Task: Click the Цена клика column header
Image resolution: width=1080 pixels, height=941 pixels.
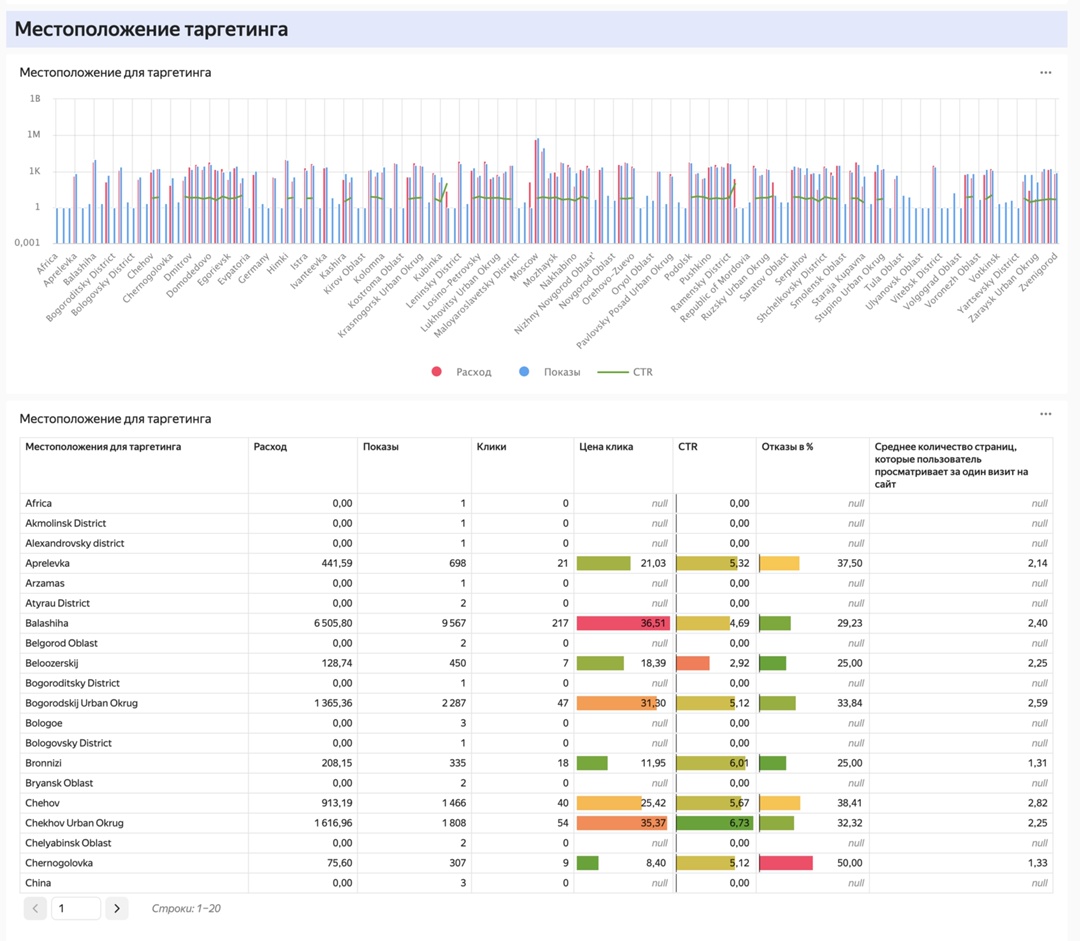Action: coord(606,447)
